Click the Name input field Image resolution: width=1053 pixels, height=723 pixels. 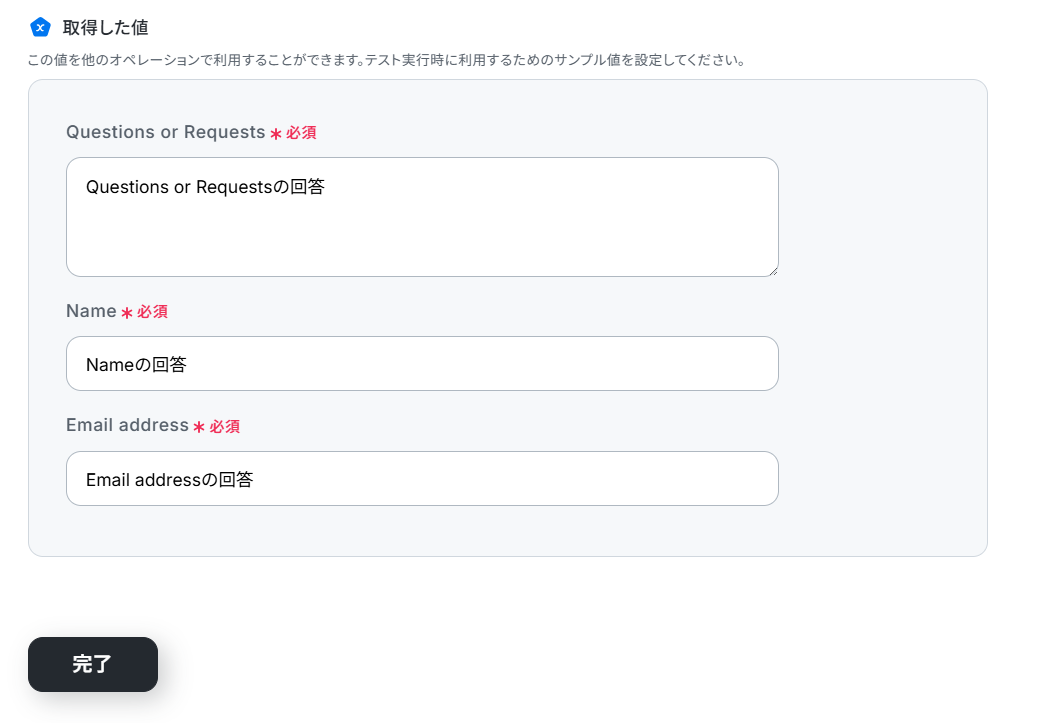(x=422, y=363)
